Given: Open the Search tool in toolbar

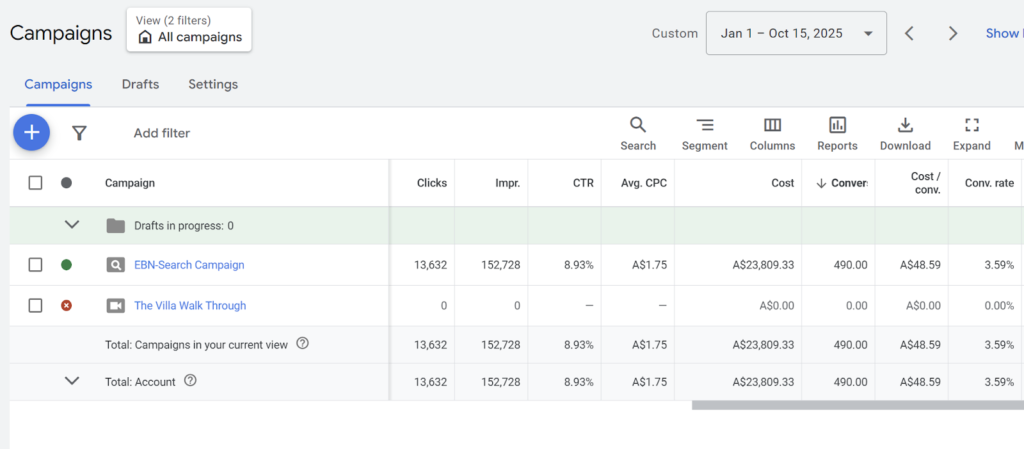Looking at the screenshot, I should coord(638,134).
